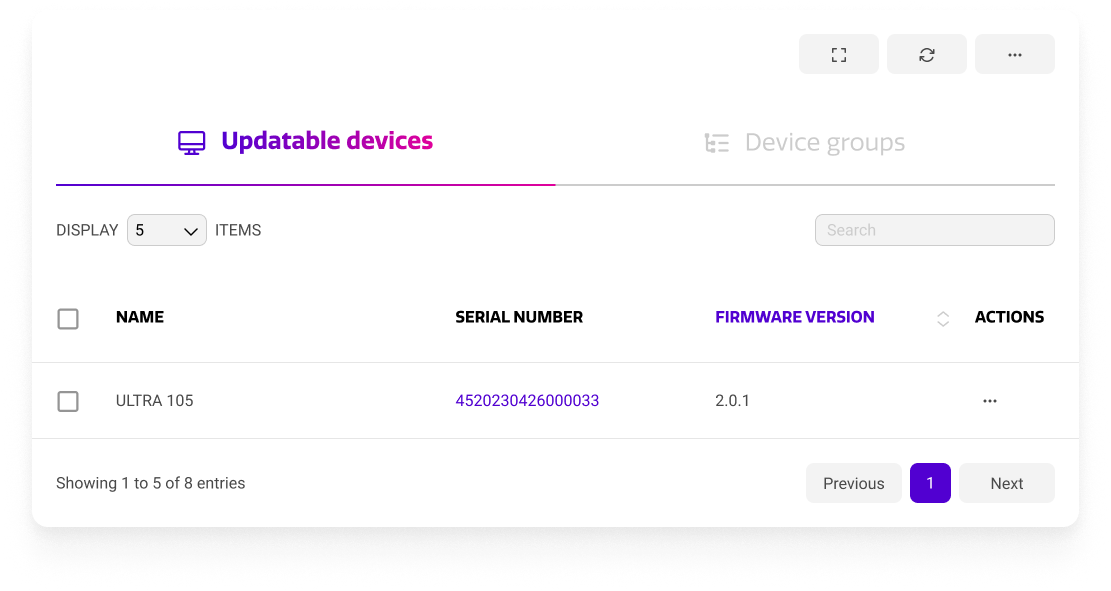The width and height of the screenshot is (1111, 591).
Task: Click the chevron on the Display selector
Action: pyautogui.click(x=193, y=230)
